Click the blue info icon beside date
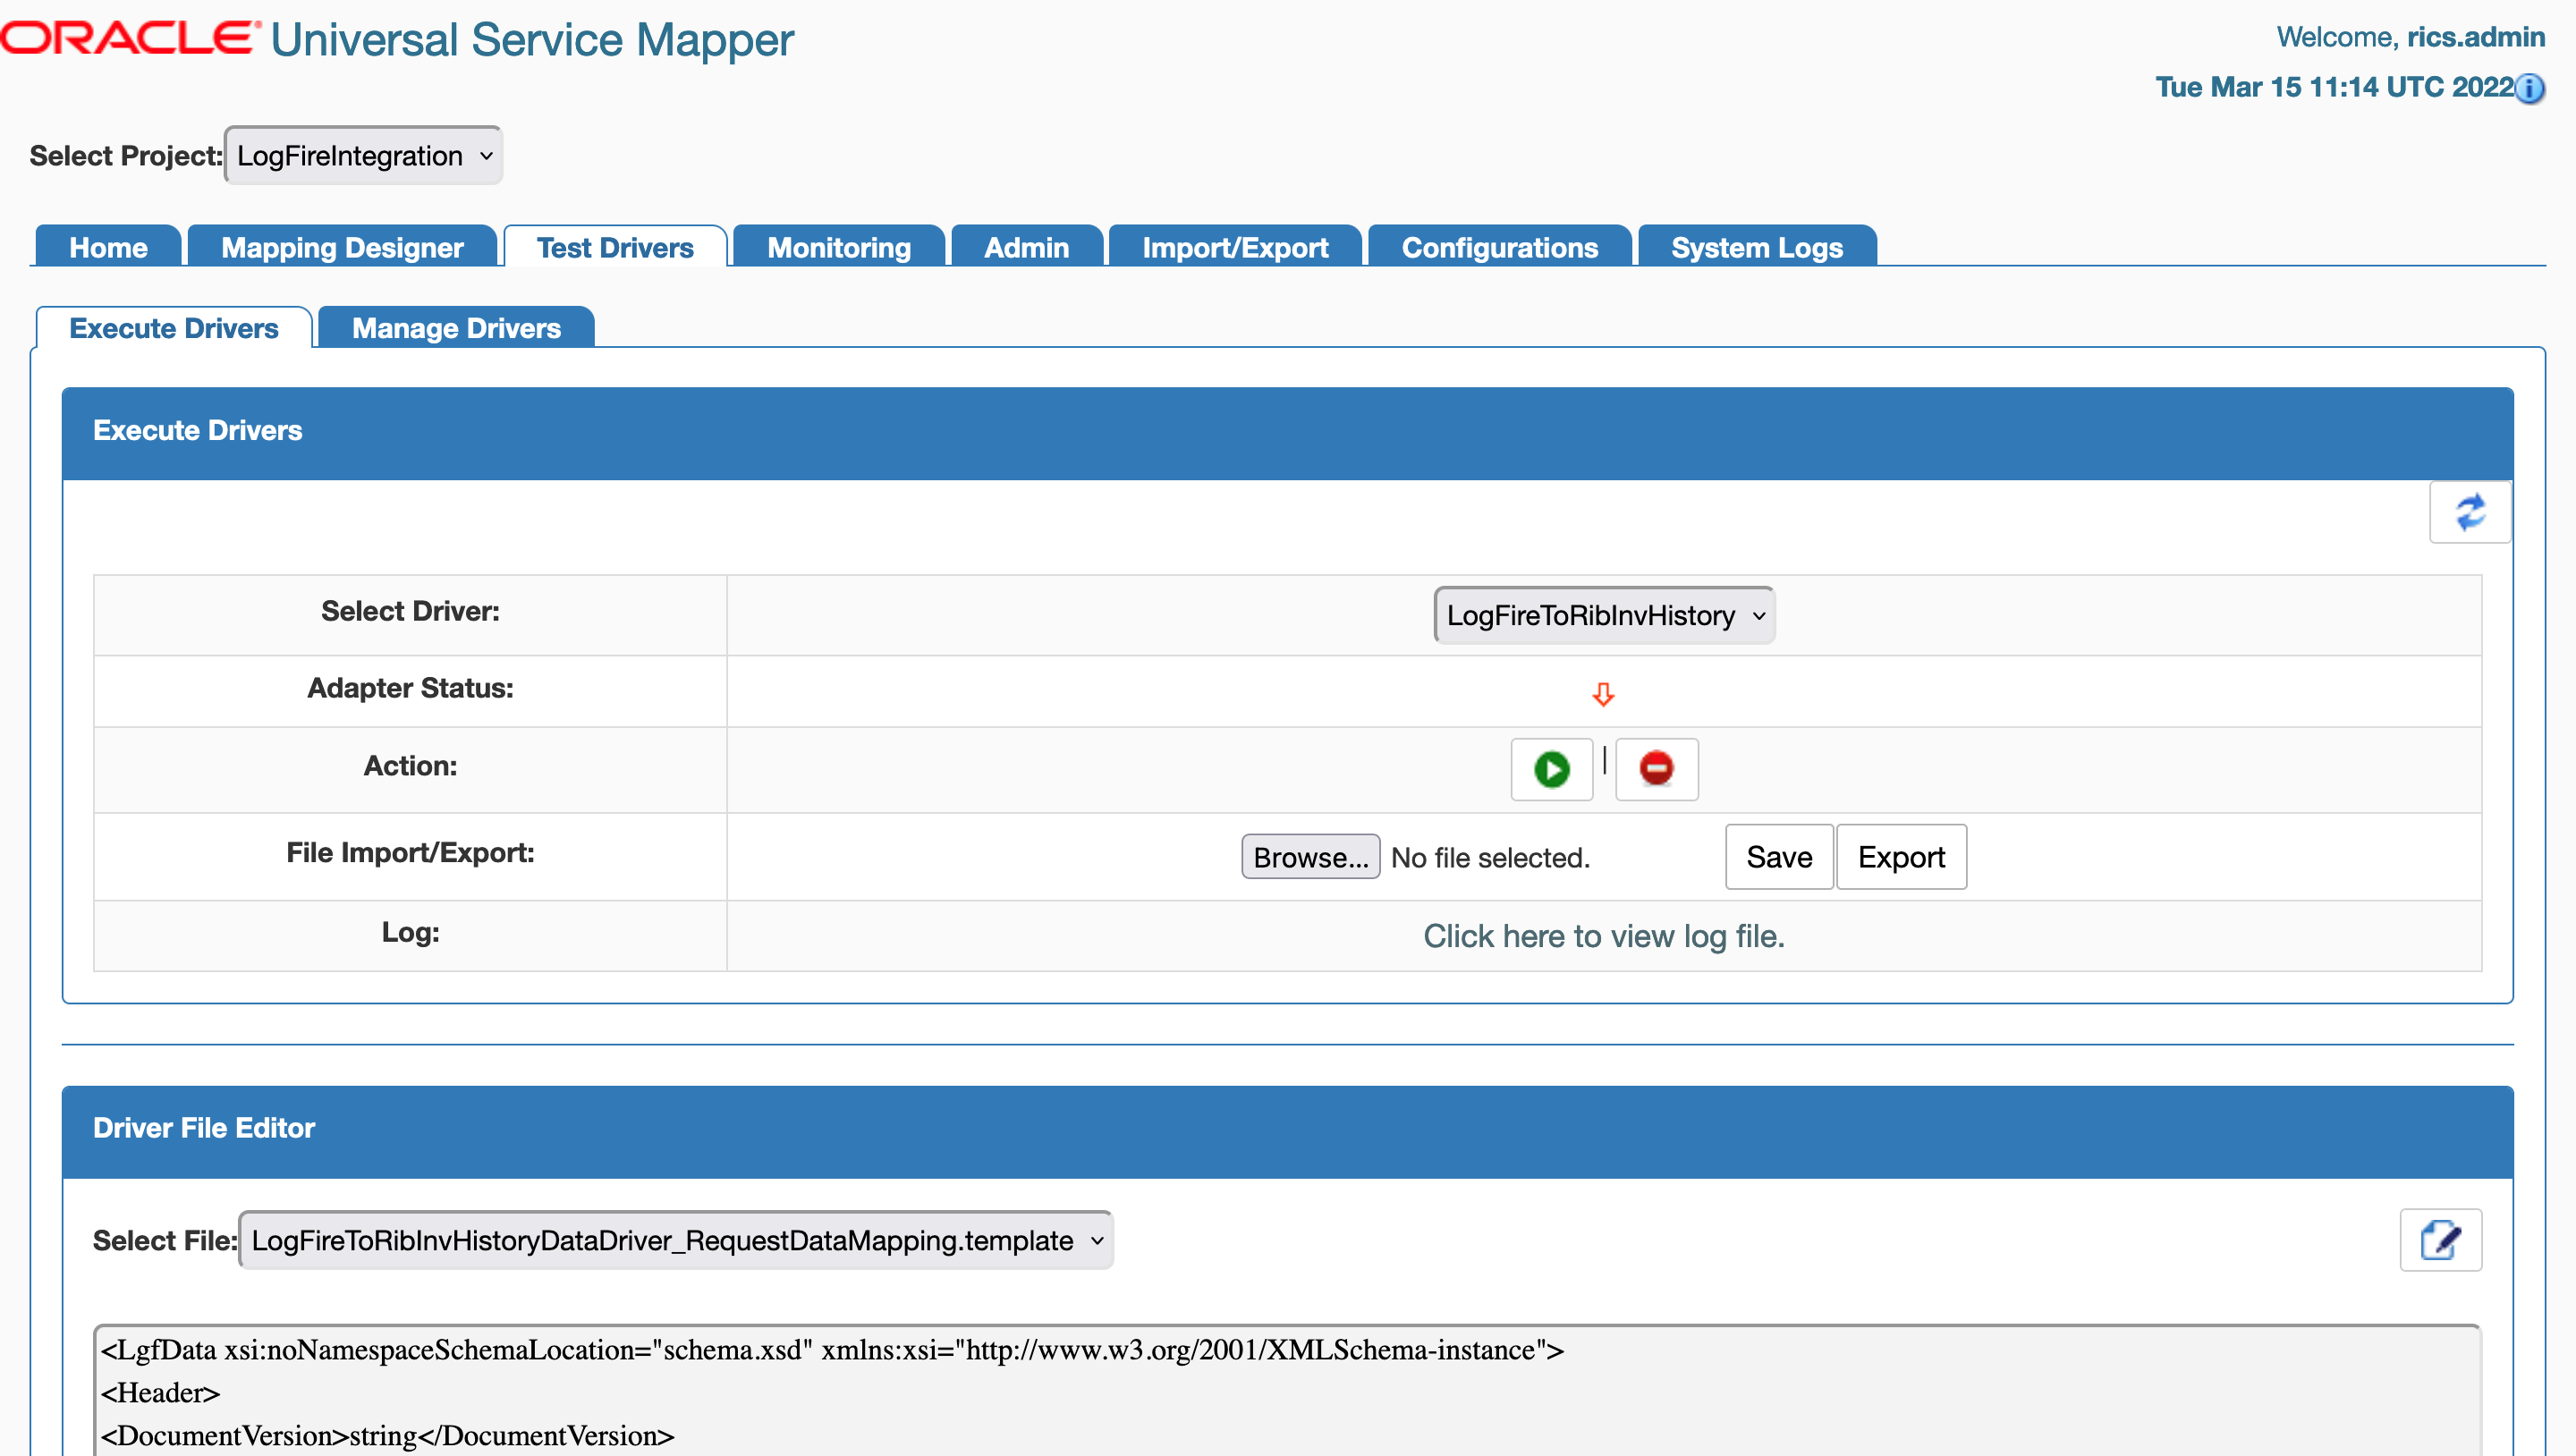The height and width of the screenshot is (1456, 2576). (x=2529, y=89)
